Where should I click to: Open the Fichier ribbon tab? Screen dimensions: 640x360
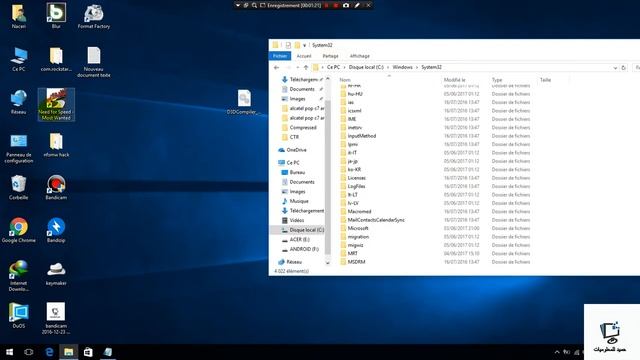coord(280,56)
